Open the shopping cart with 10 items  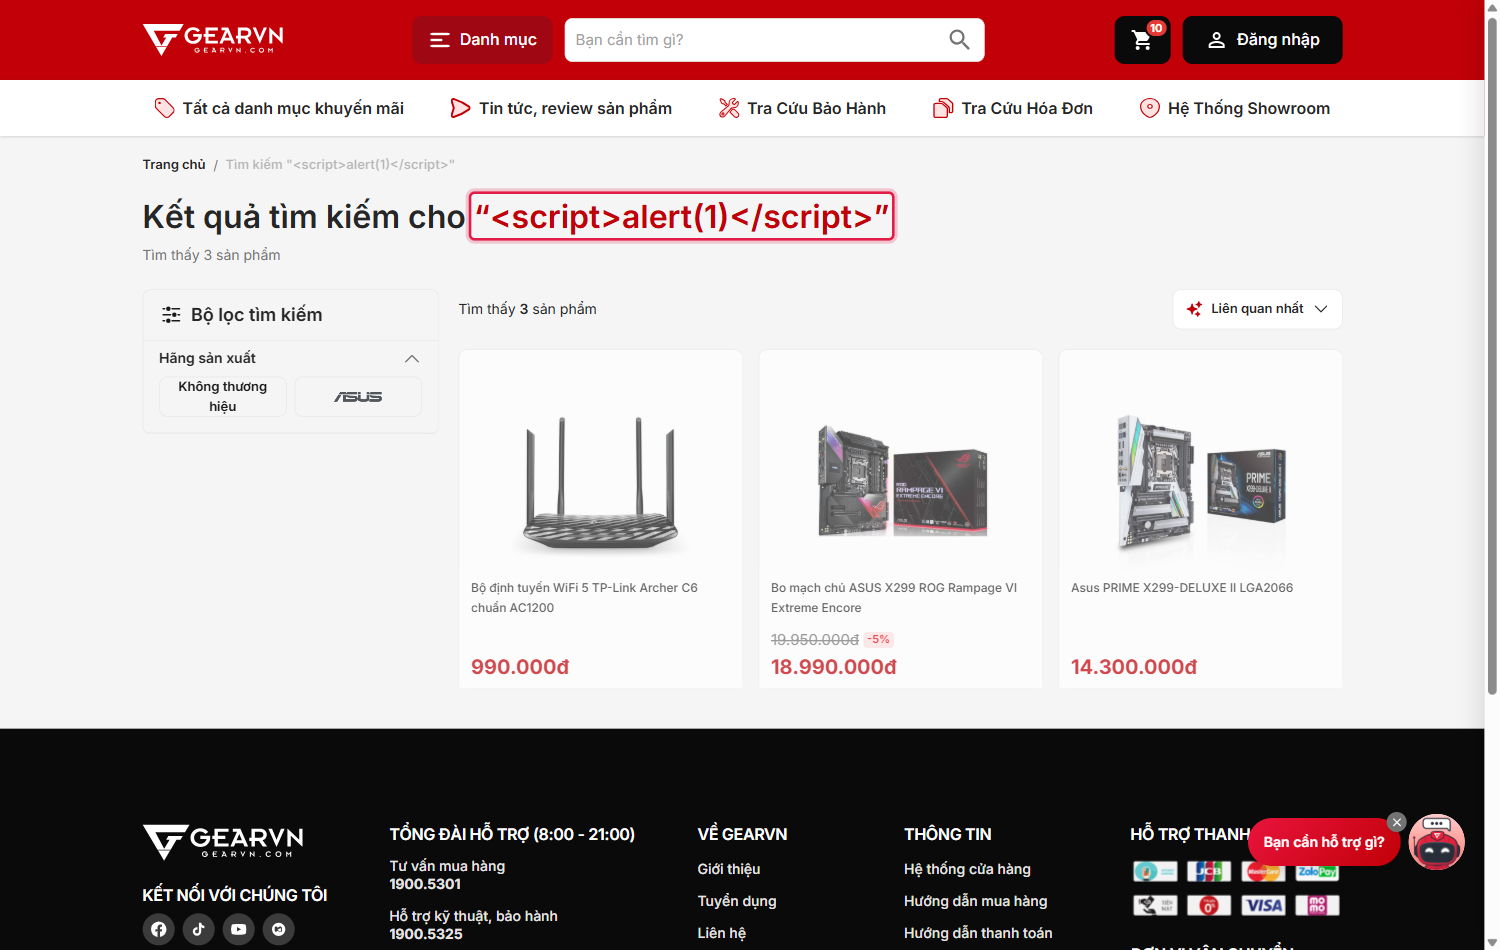[x=1142, y=40]
